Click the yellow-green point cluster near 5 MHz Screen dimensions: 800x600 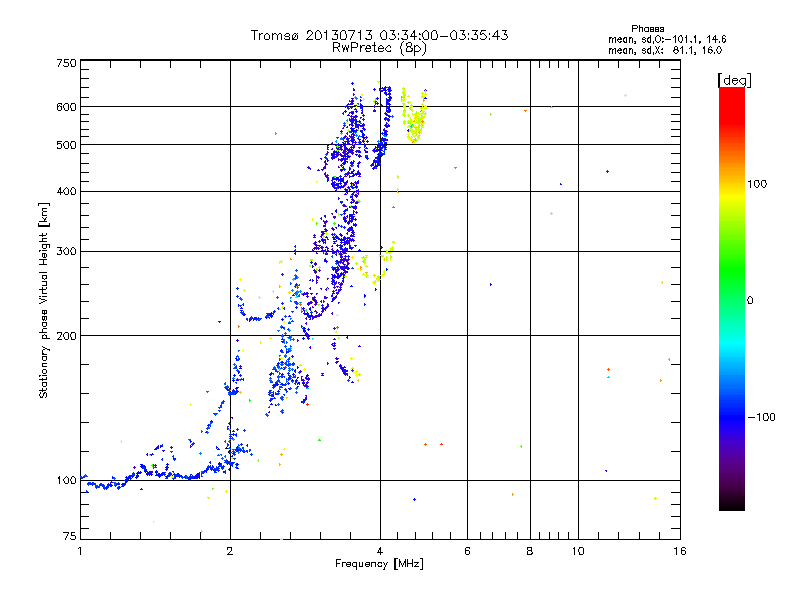(414, 116)
